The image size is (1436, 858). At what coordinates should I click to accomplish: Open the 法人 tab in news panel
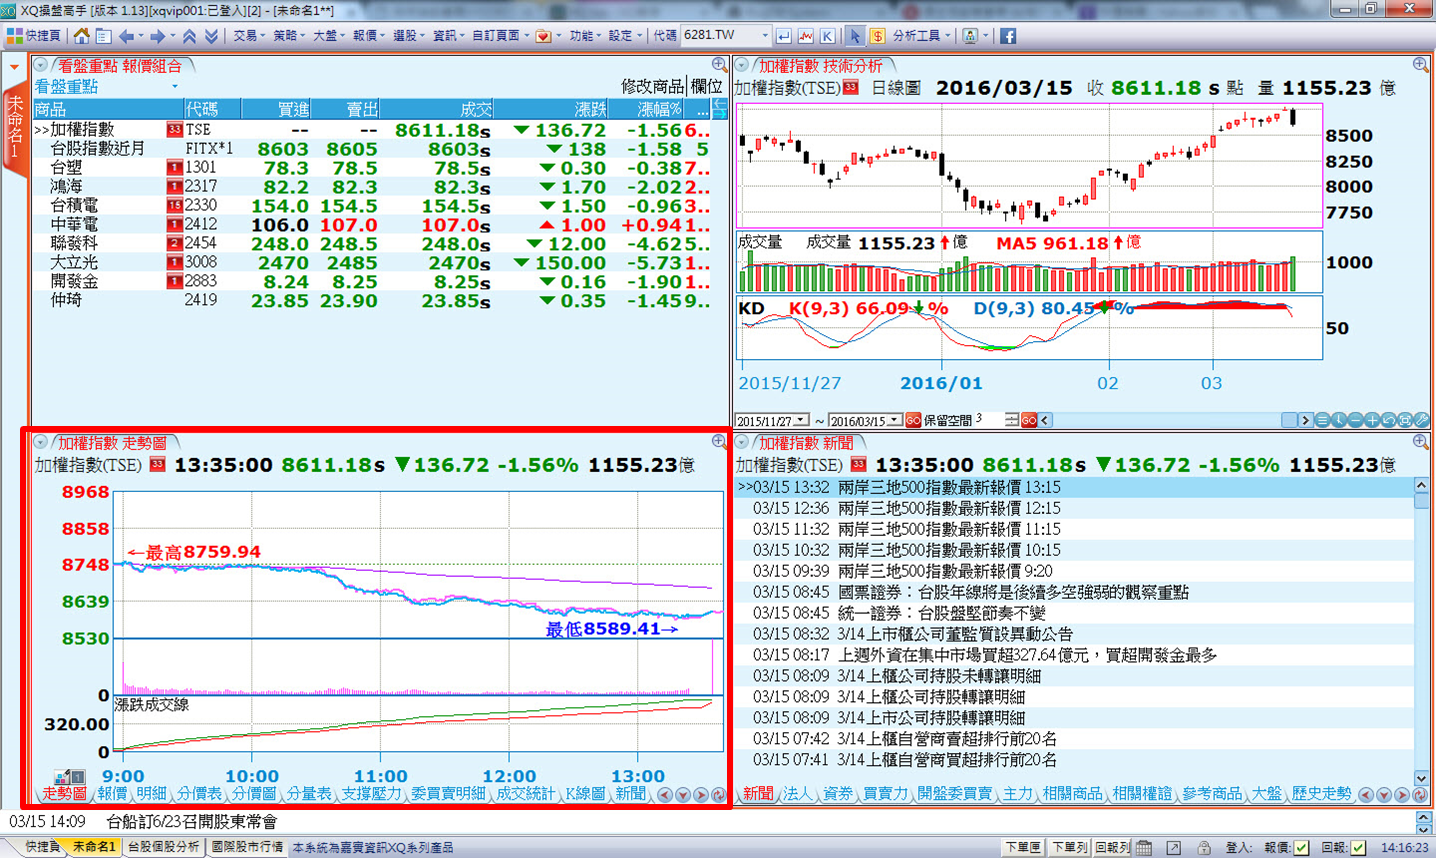[797, 793]
